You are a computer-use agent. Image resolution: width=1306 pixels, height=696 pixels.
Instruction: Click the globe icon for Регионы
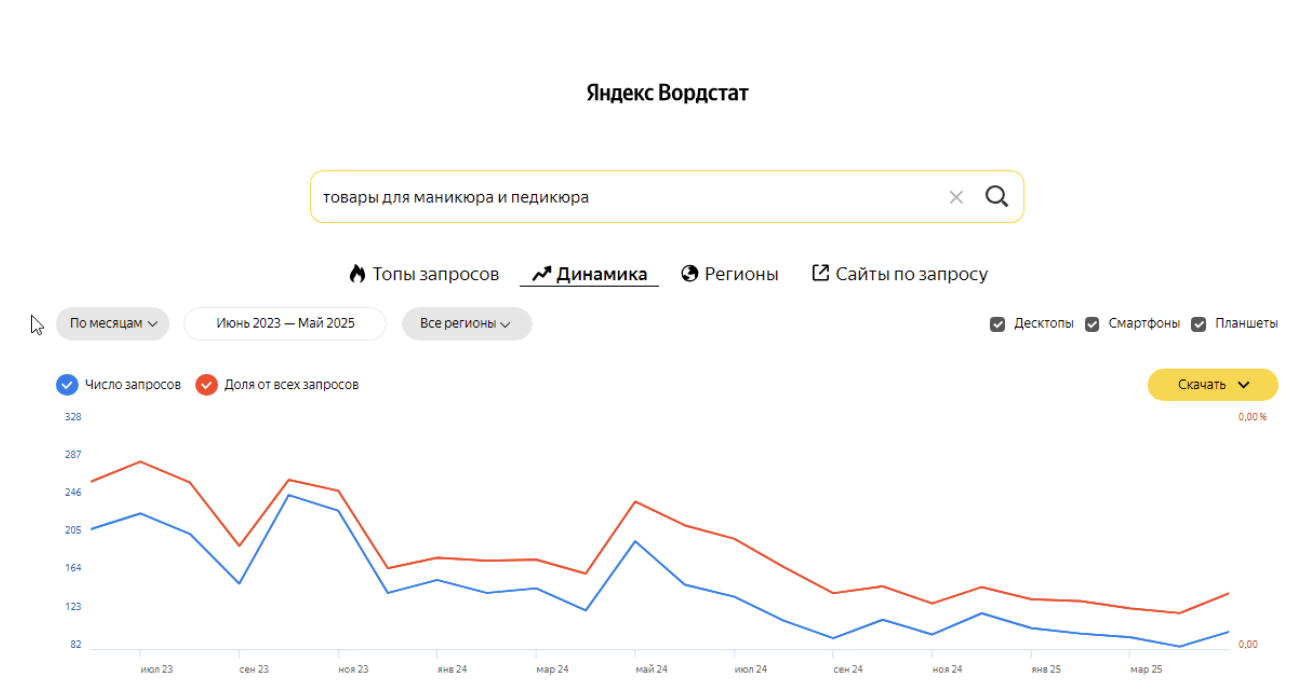tap(689, 274)
